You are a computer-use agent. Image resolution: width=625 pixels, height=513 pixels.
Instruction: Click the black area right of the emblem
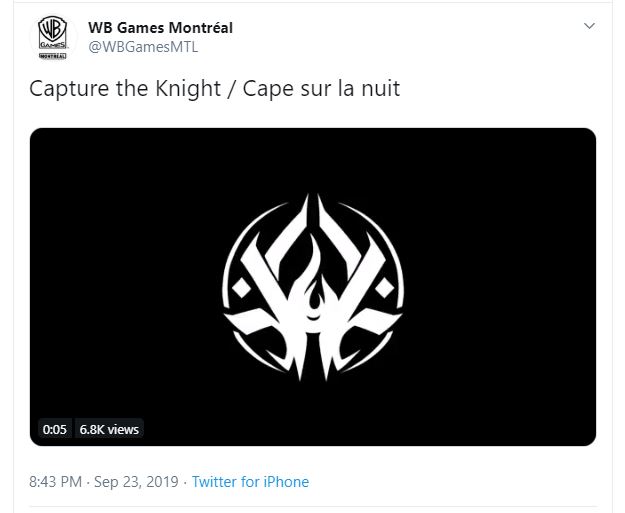coord(500,285)
